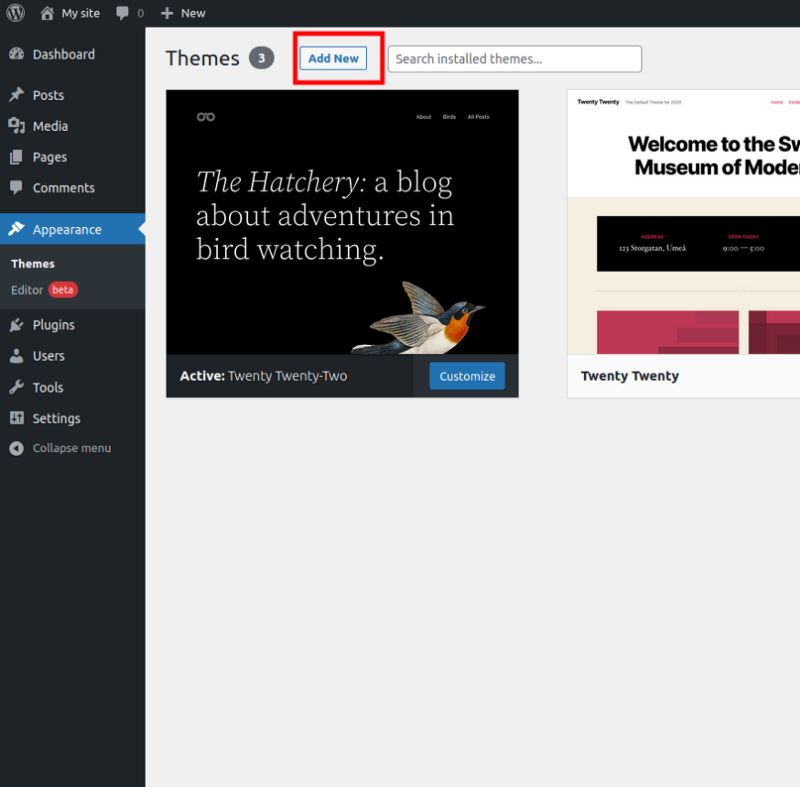Open the Editor beta submenu item

44,290
